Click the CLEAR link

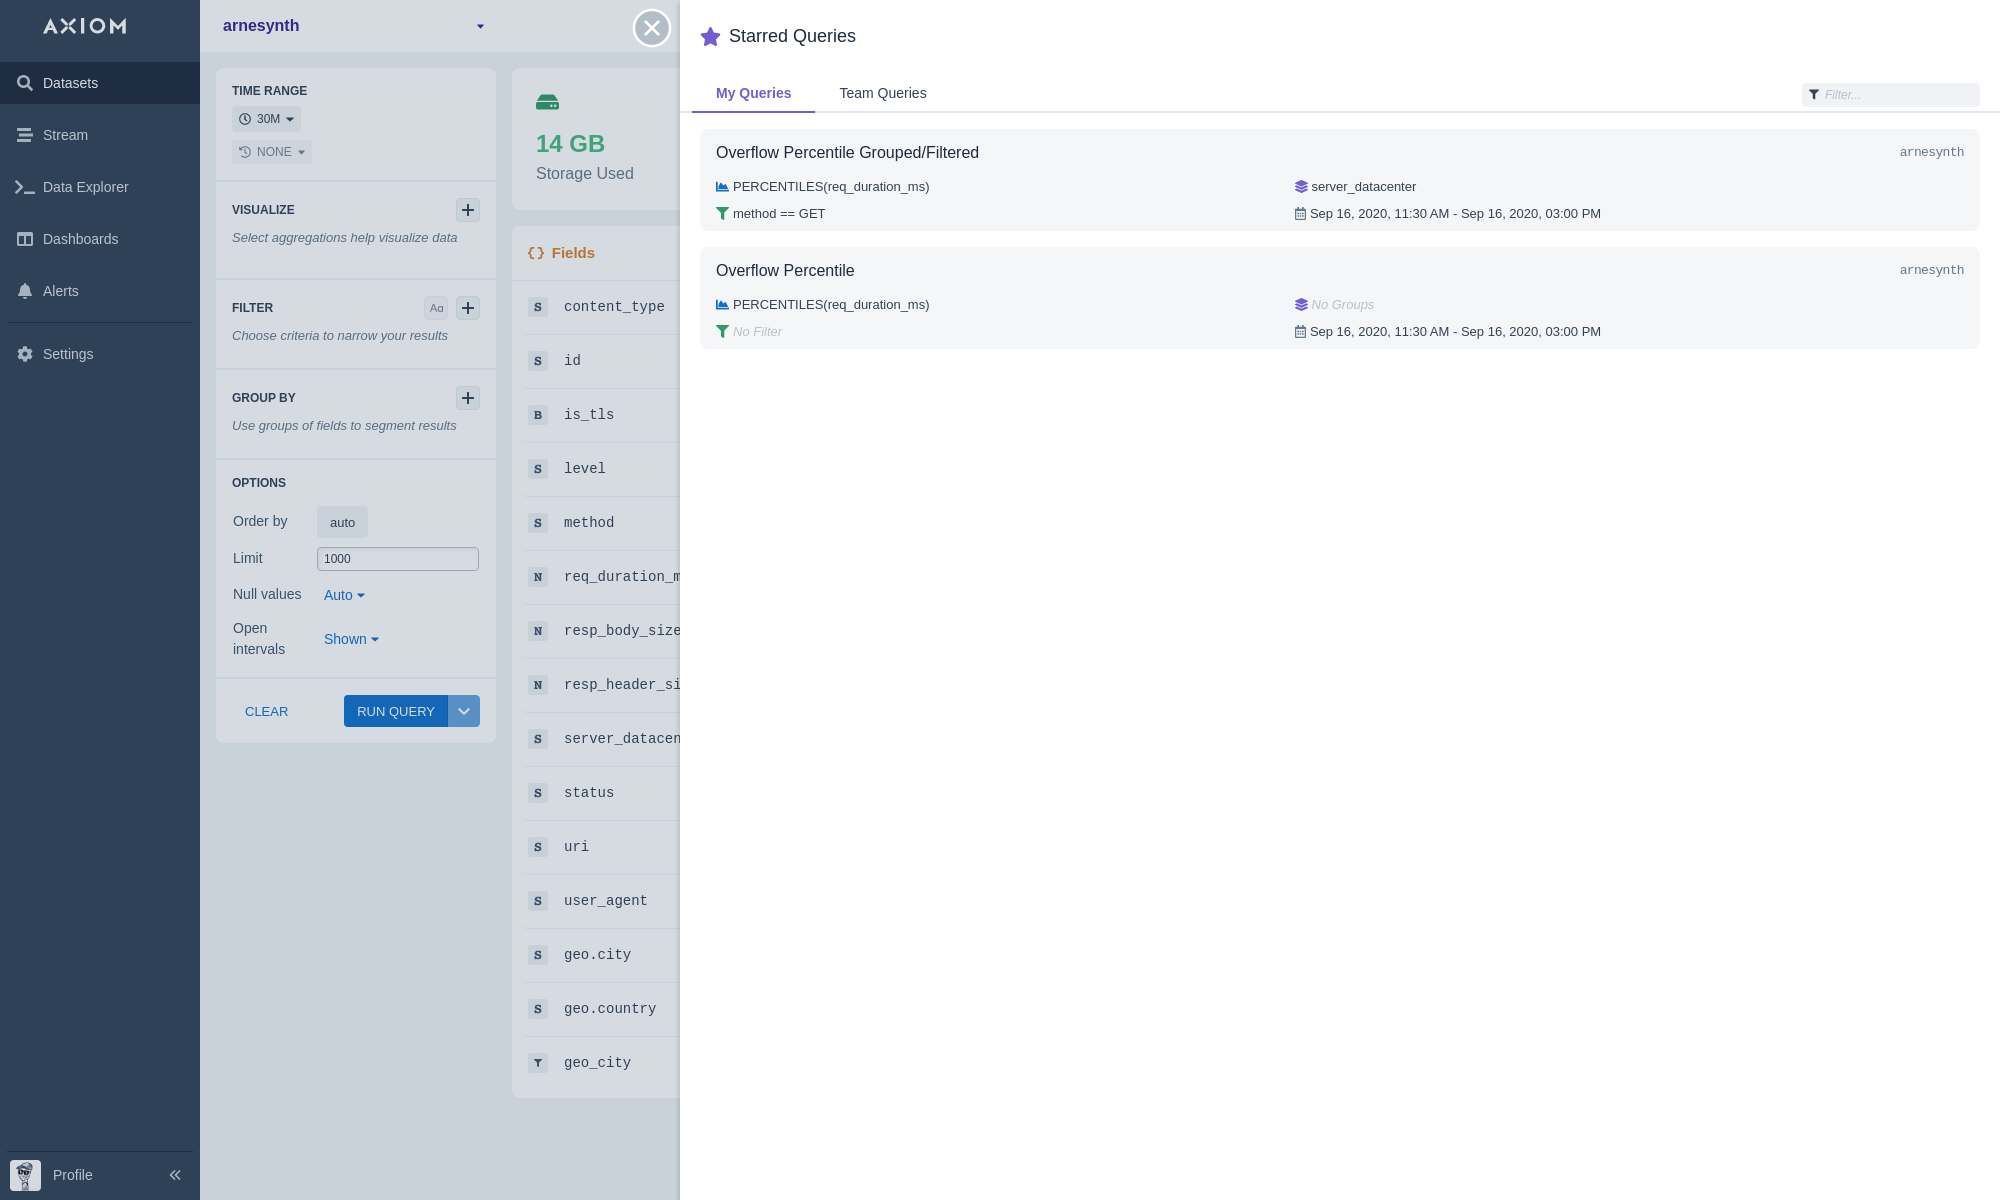[266, 712]
